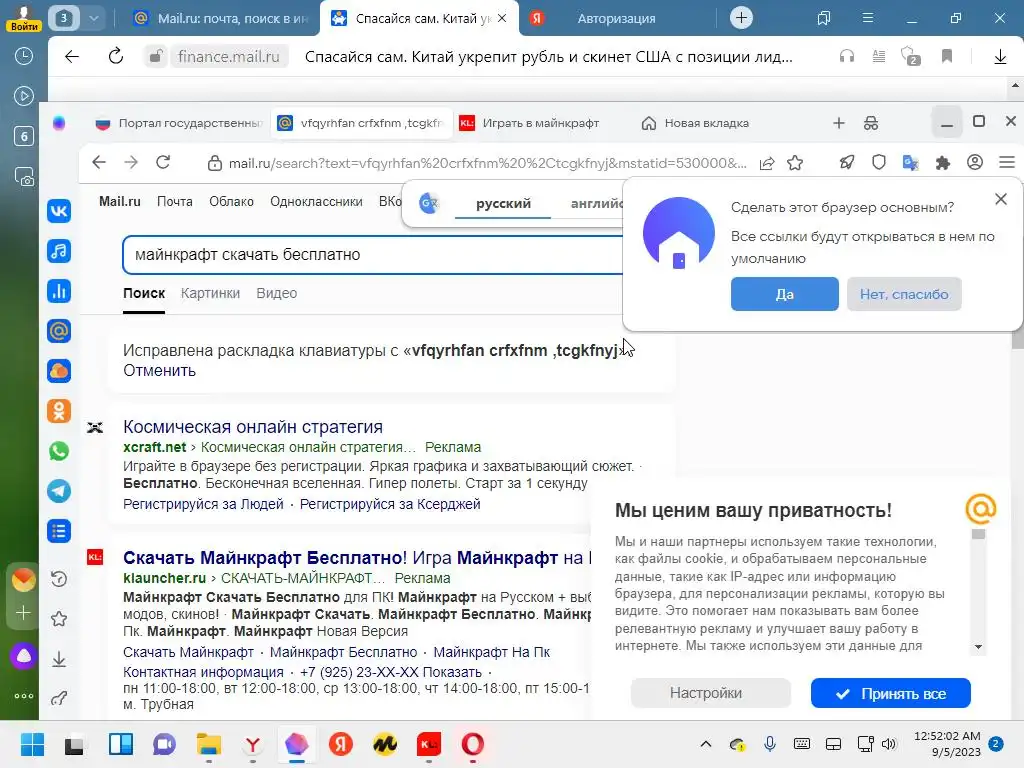The image size is (1024, 768).
Task: Click the share icon in Atom address bar
Action: [767, 163]
